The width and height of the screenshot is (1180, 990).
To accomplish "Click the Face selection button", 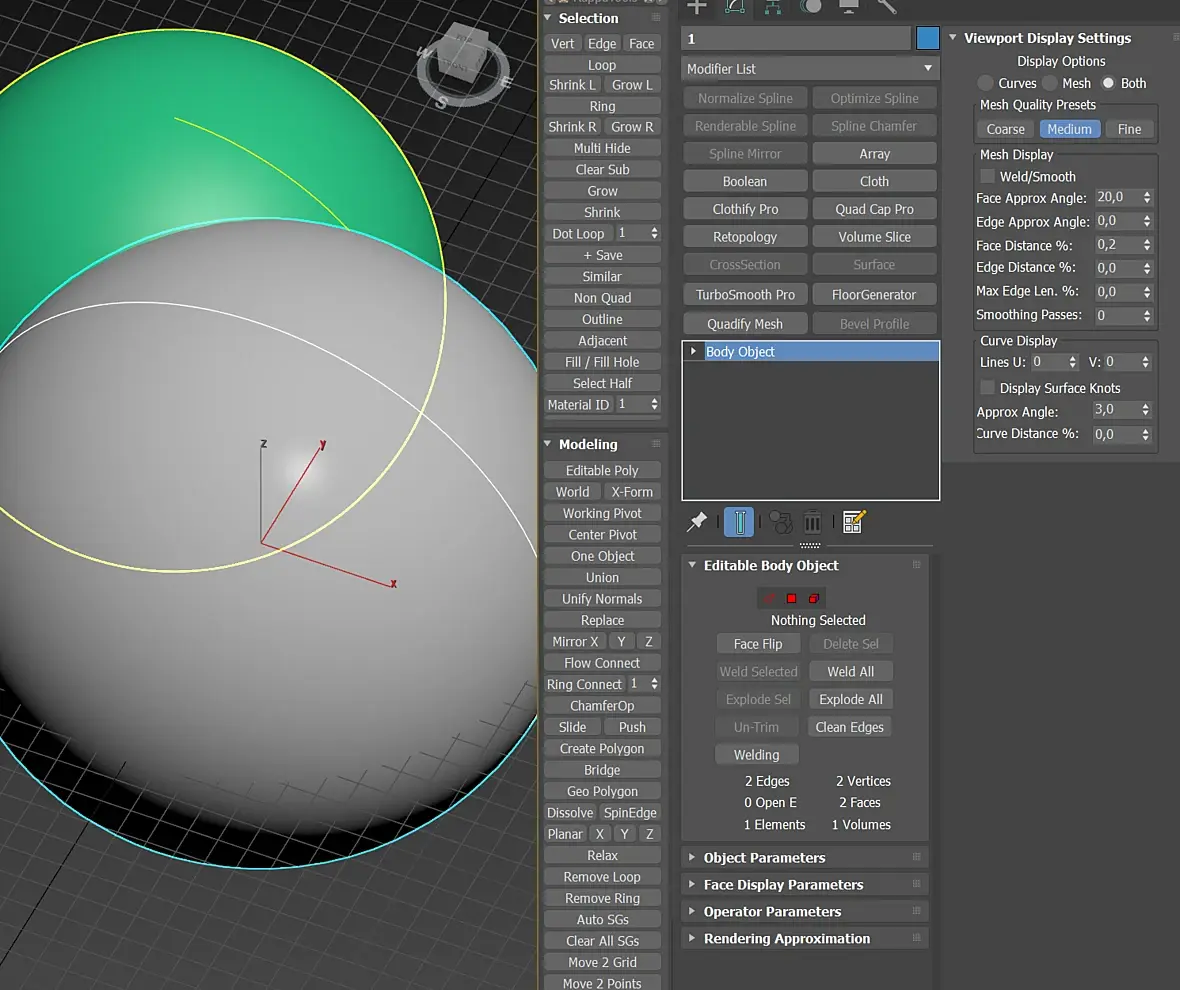I will pos(642,44).
